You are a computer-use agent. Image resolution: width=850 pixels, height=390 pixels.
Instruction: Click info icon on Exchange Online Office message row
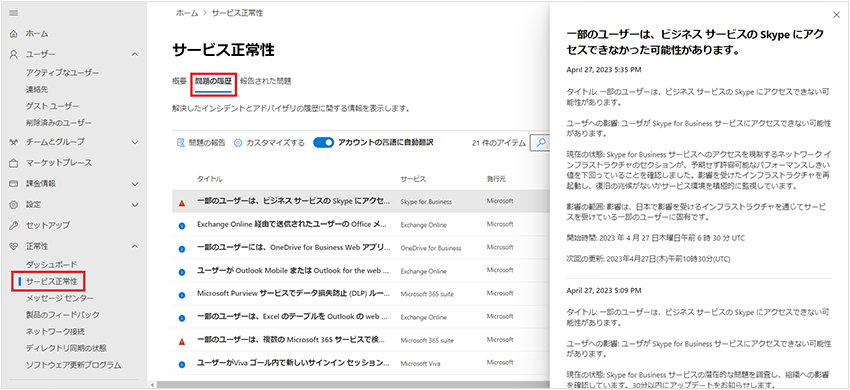tap(182, 226)
